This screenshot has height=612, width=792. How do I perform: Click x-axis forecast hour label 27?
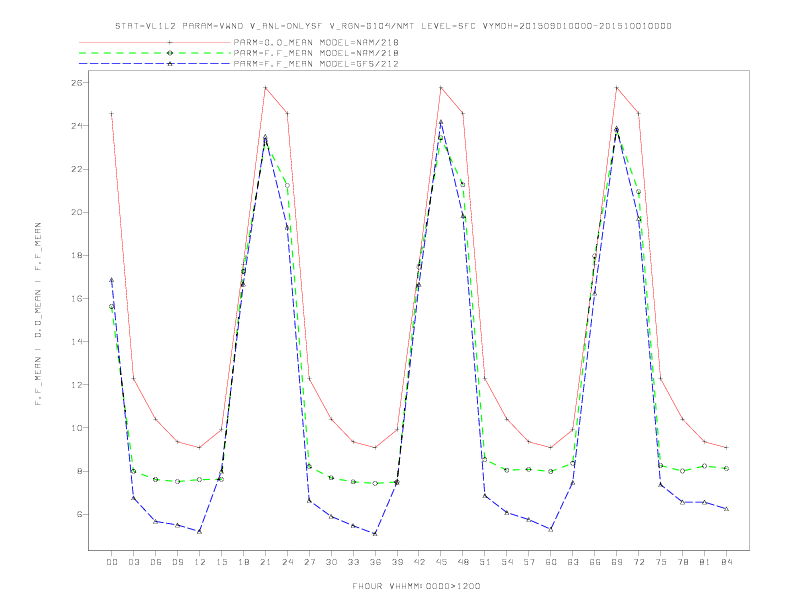click(x=310, y=562)
